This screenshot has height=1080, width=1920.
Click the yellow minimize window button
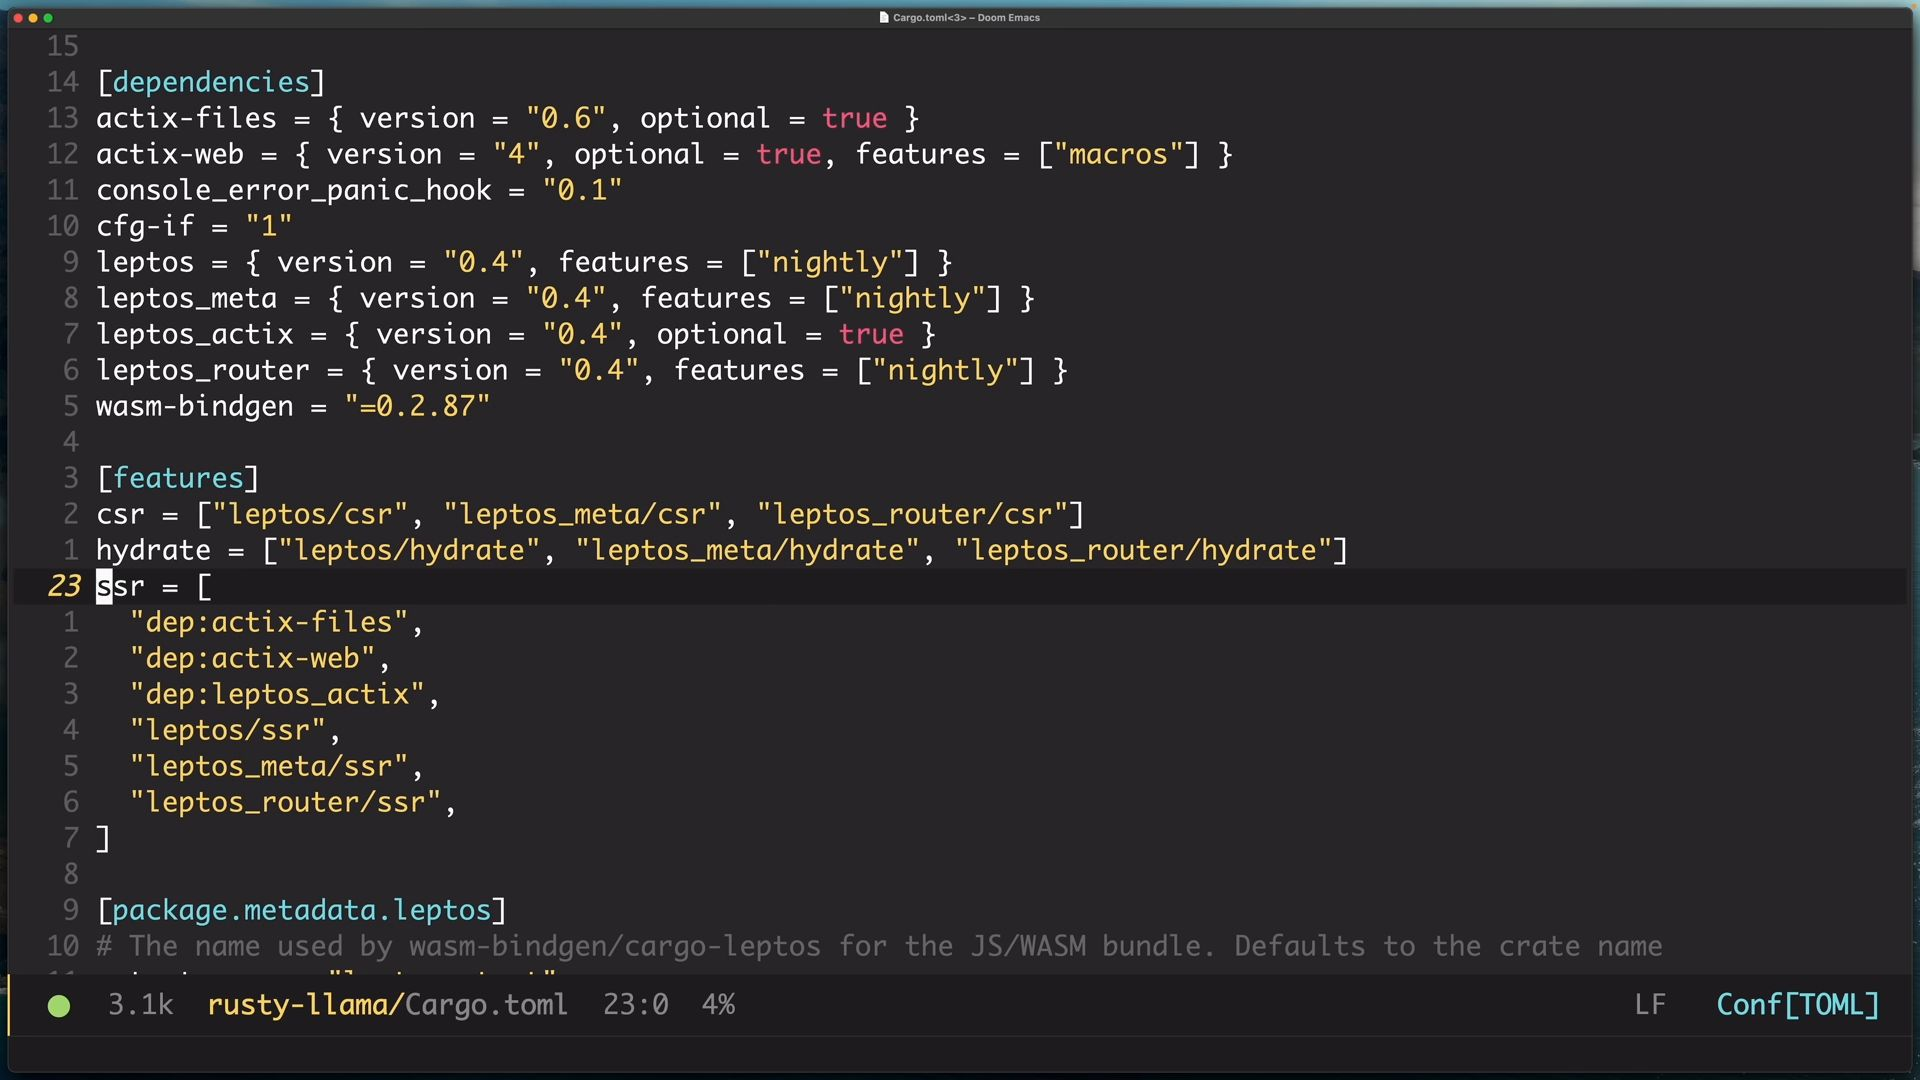click(x=33, y=18)
